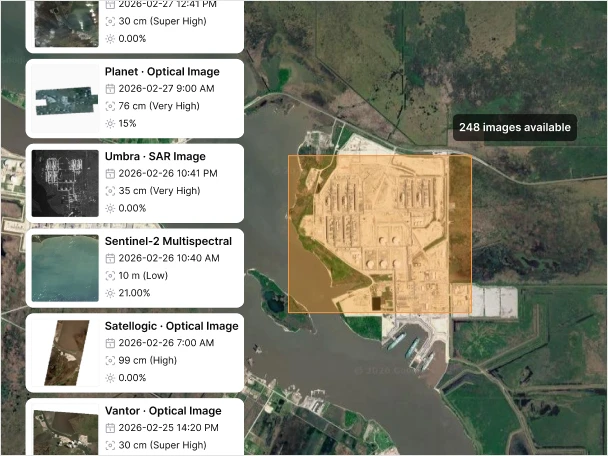
Task: Click resolution icon beside 76 cm (Very High)
Action: (x=110, y=106)
